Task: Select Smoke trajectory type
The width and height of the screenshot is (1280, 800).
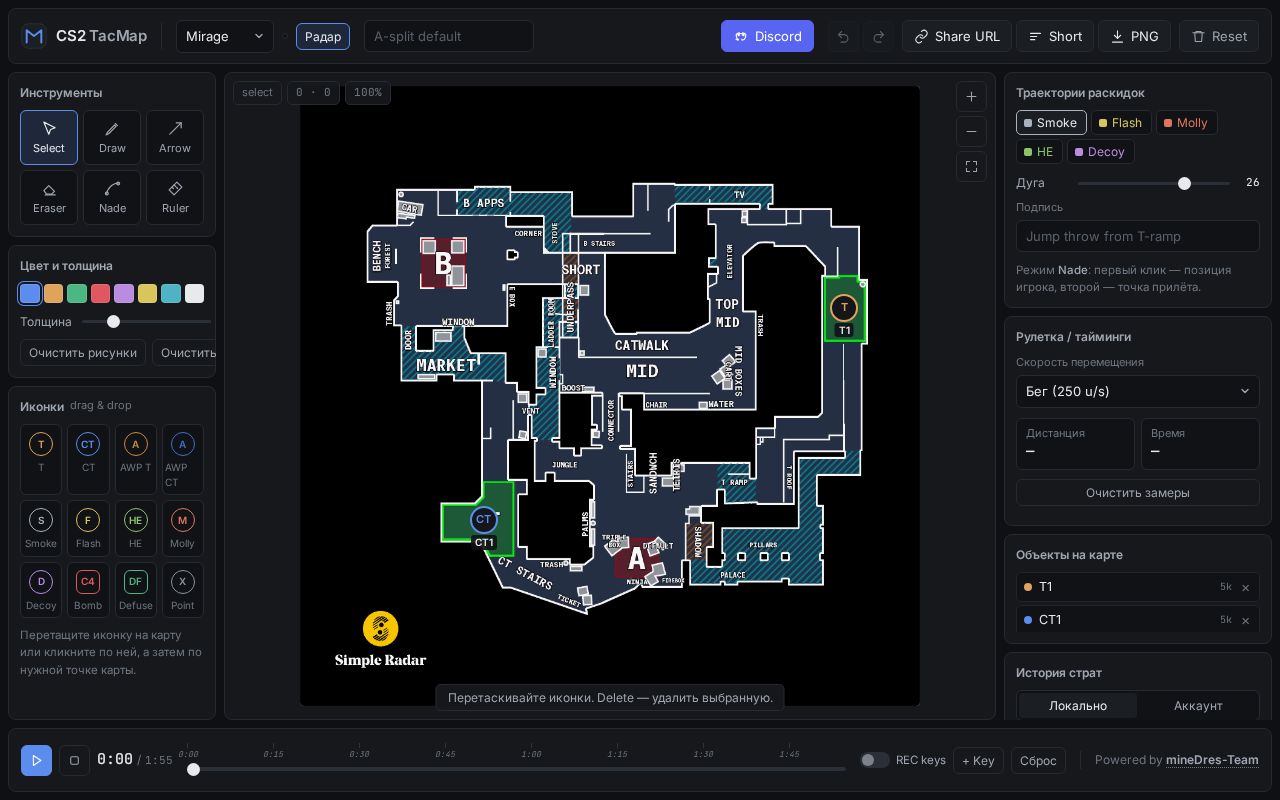Action: [x=1051, y=123]
